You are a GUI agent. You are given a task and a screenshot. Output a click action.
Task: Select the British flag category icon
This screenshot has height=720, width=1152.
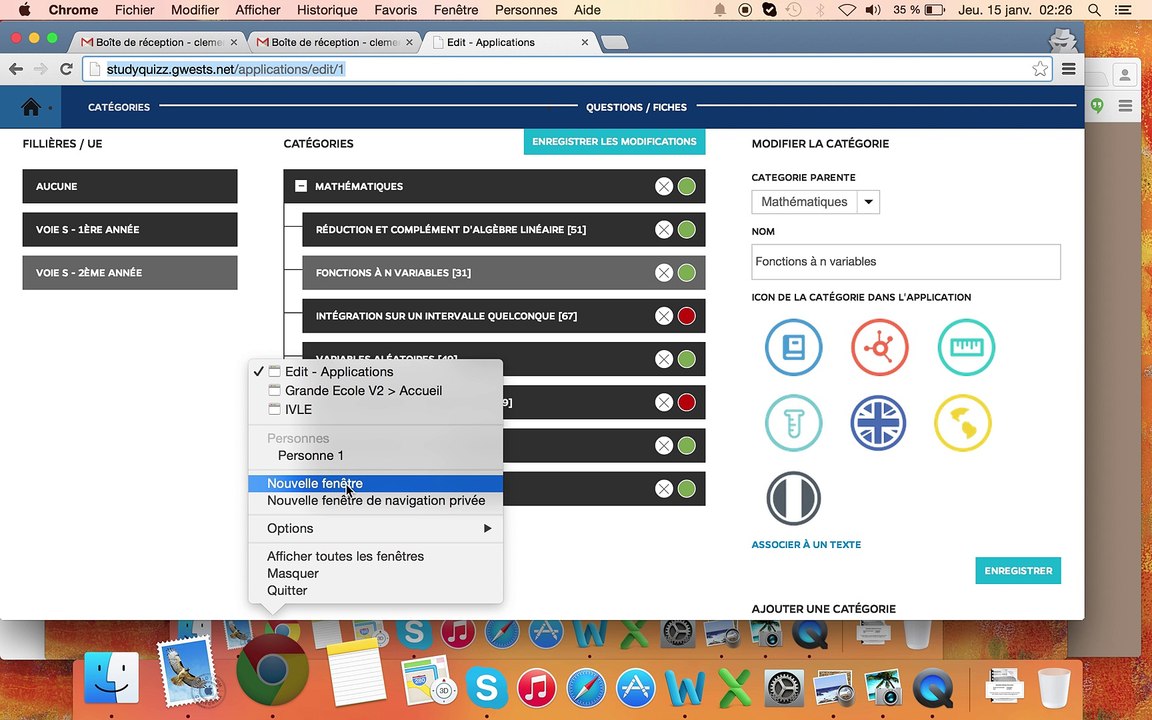point(878,422)
